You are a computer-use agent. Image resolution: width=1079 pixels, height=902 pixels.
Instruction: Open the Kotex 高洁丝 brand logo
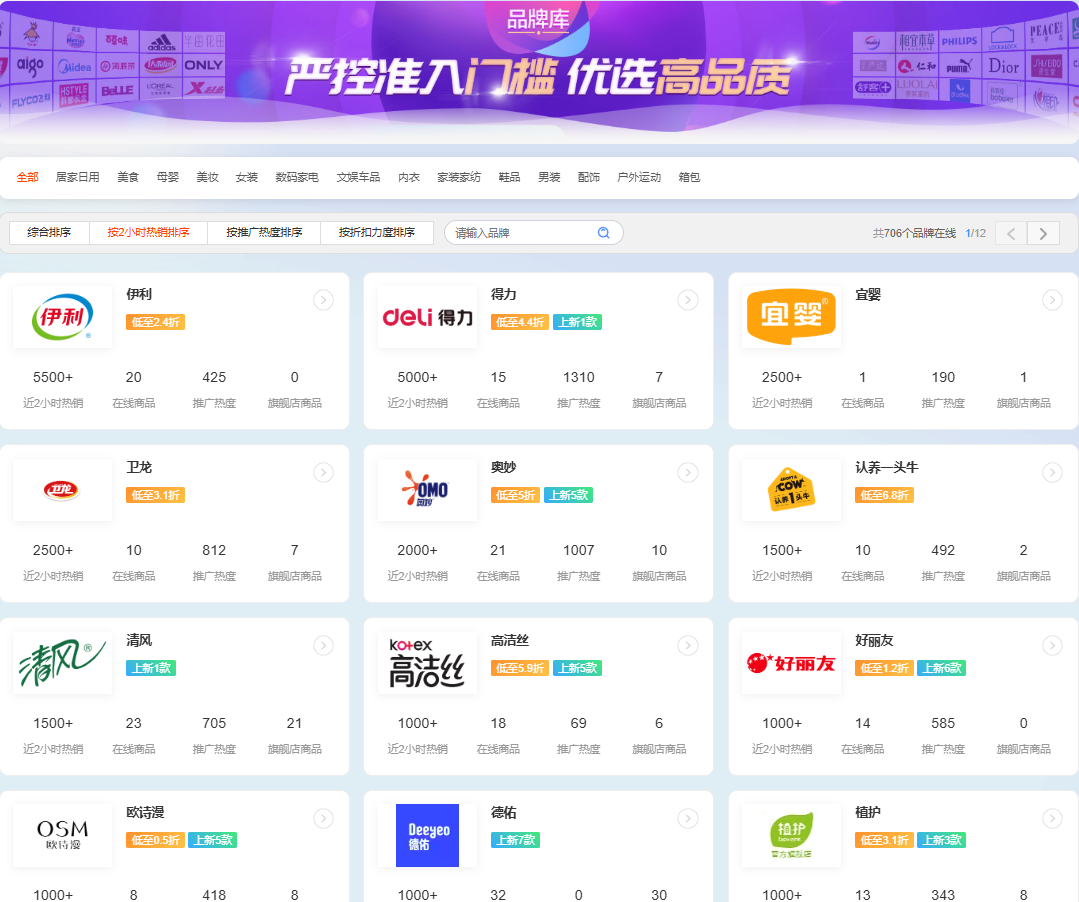coord(427,663)
